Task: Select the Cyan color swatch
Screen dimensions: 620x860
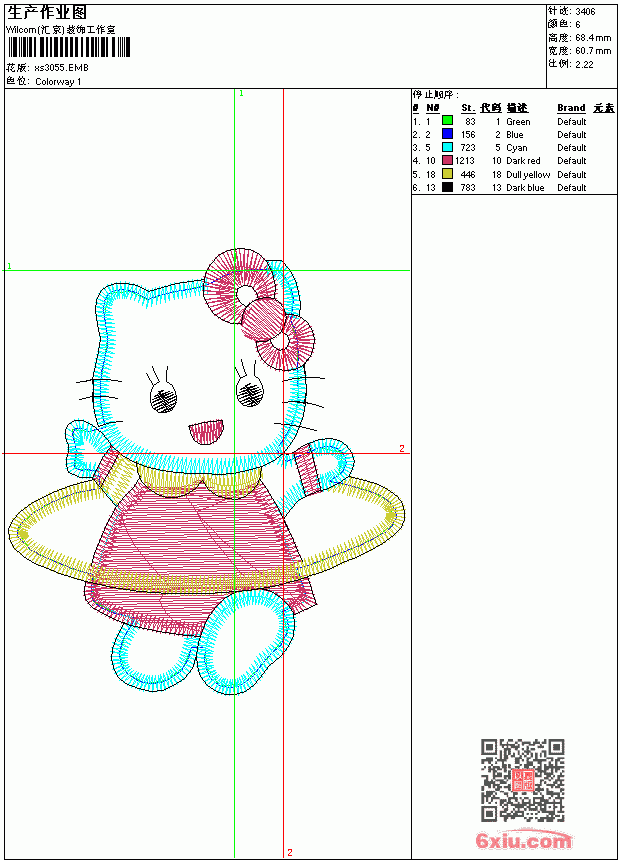Action: tap(447, 147)
